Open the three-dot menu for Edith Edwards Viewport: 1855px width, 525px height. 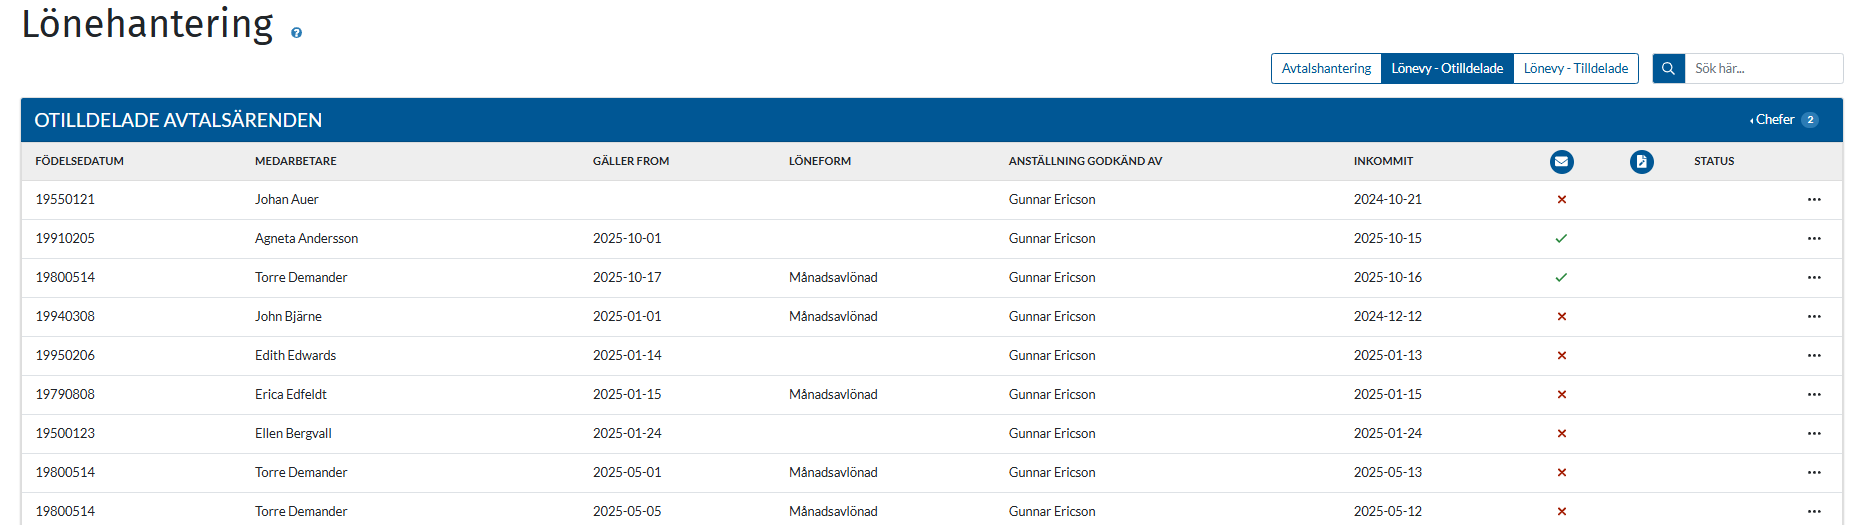1814,356
